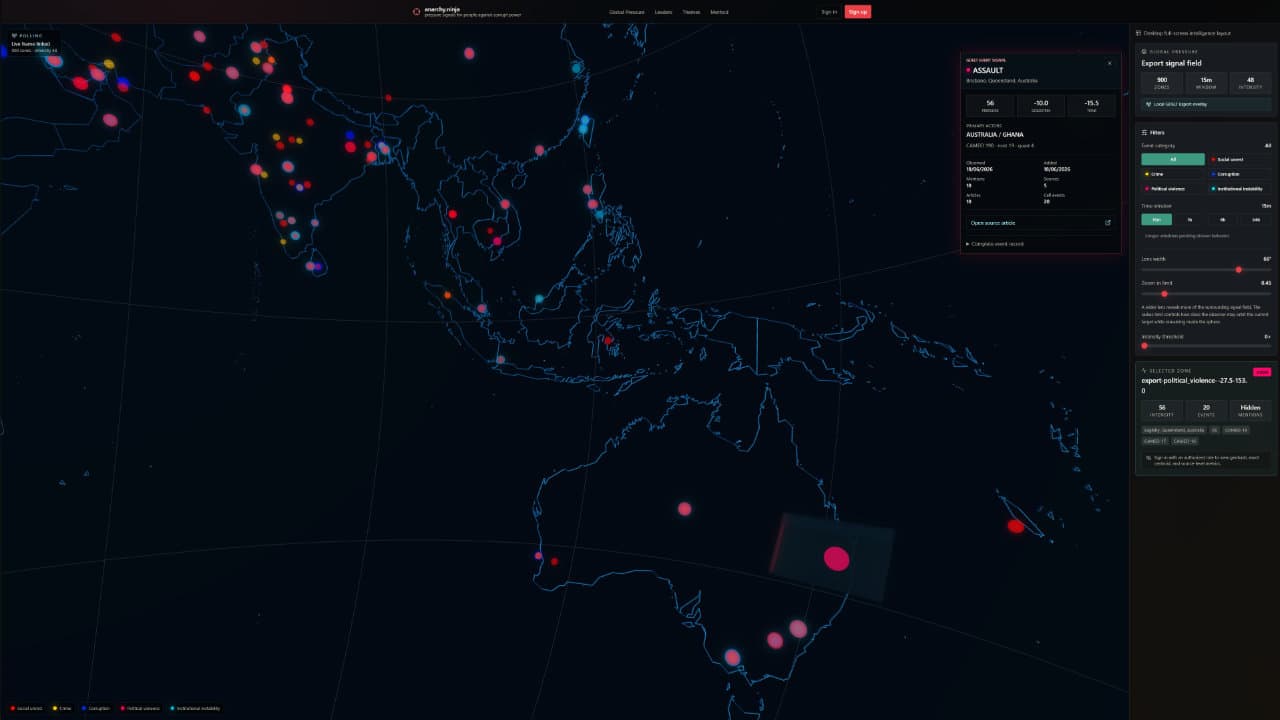Click the 900 zones stat tile
1280x720 pixels.
[1162, 83]
